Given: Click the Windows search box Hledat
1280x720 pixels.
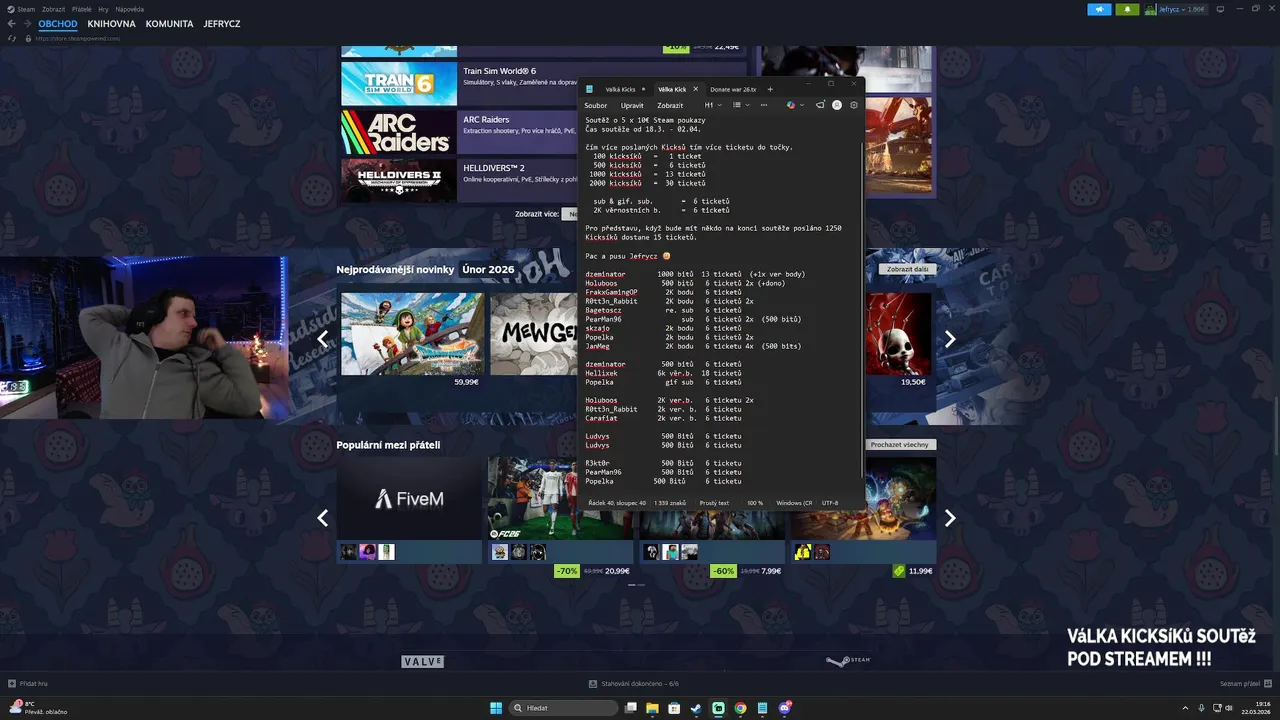Looking at the screenshot, I should point(564,708).
